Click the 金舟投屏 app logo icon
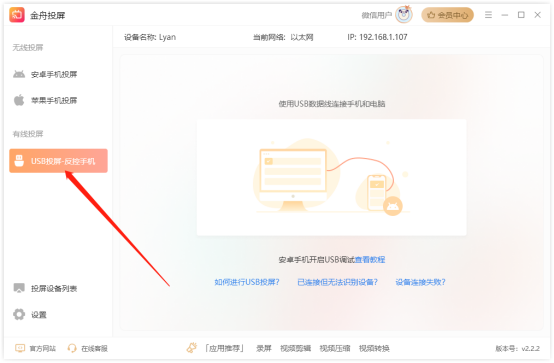Image resolution: width=554 pixels, height=363 pixels. coord(17,15)
